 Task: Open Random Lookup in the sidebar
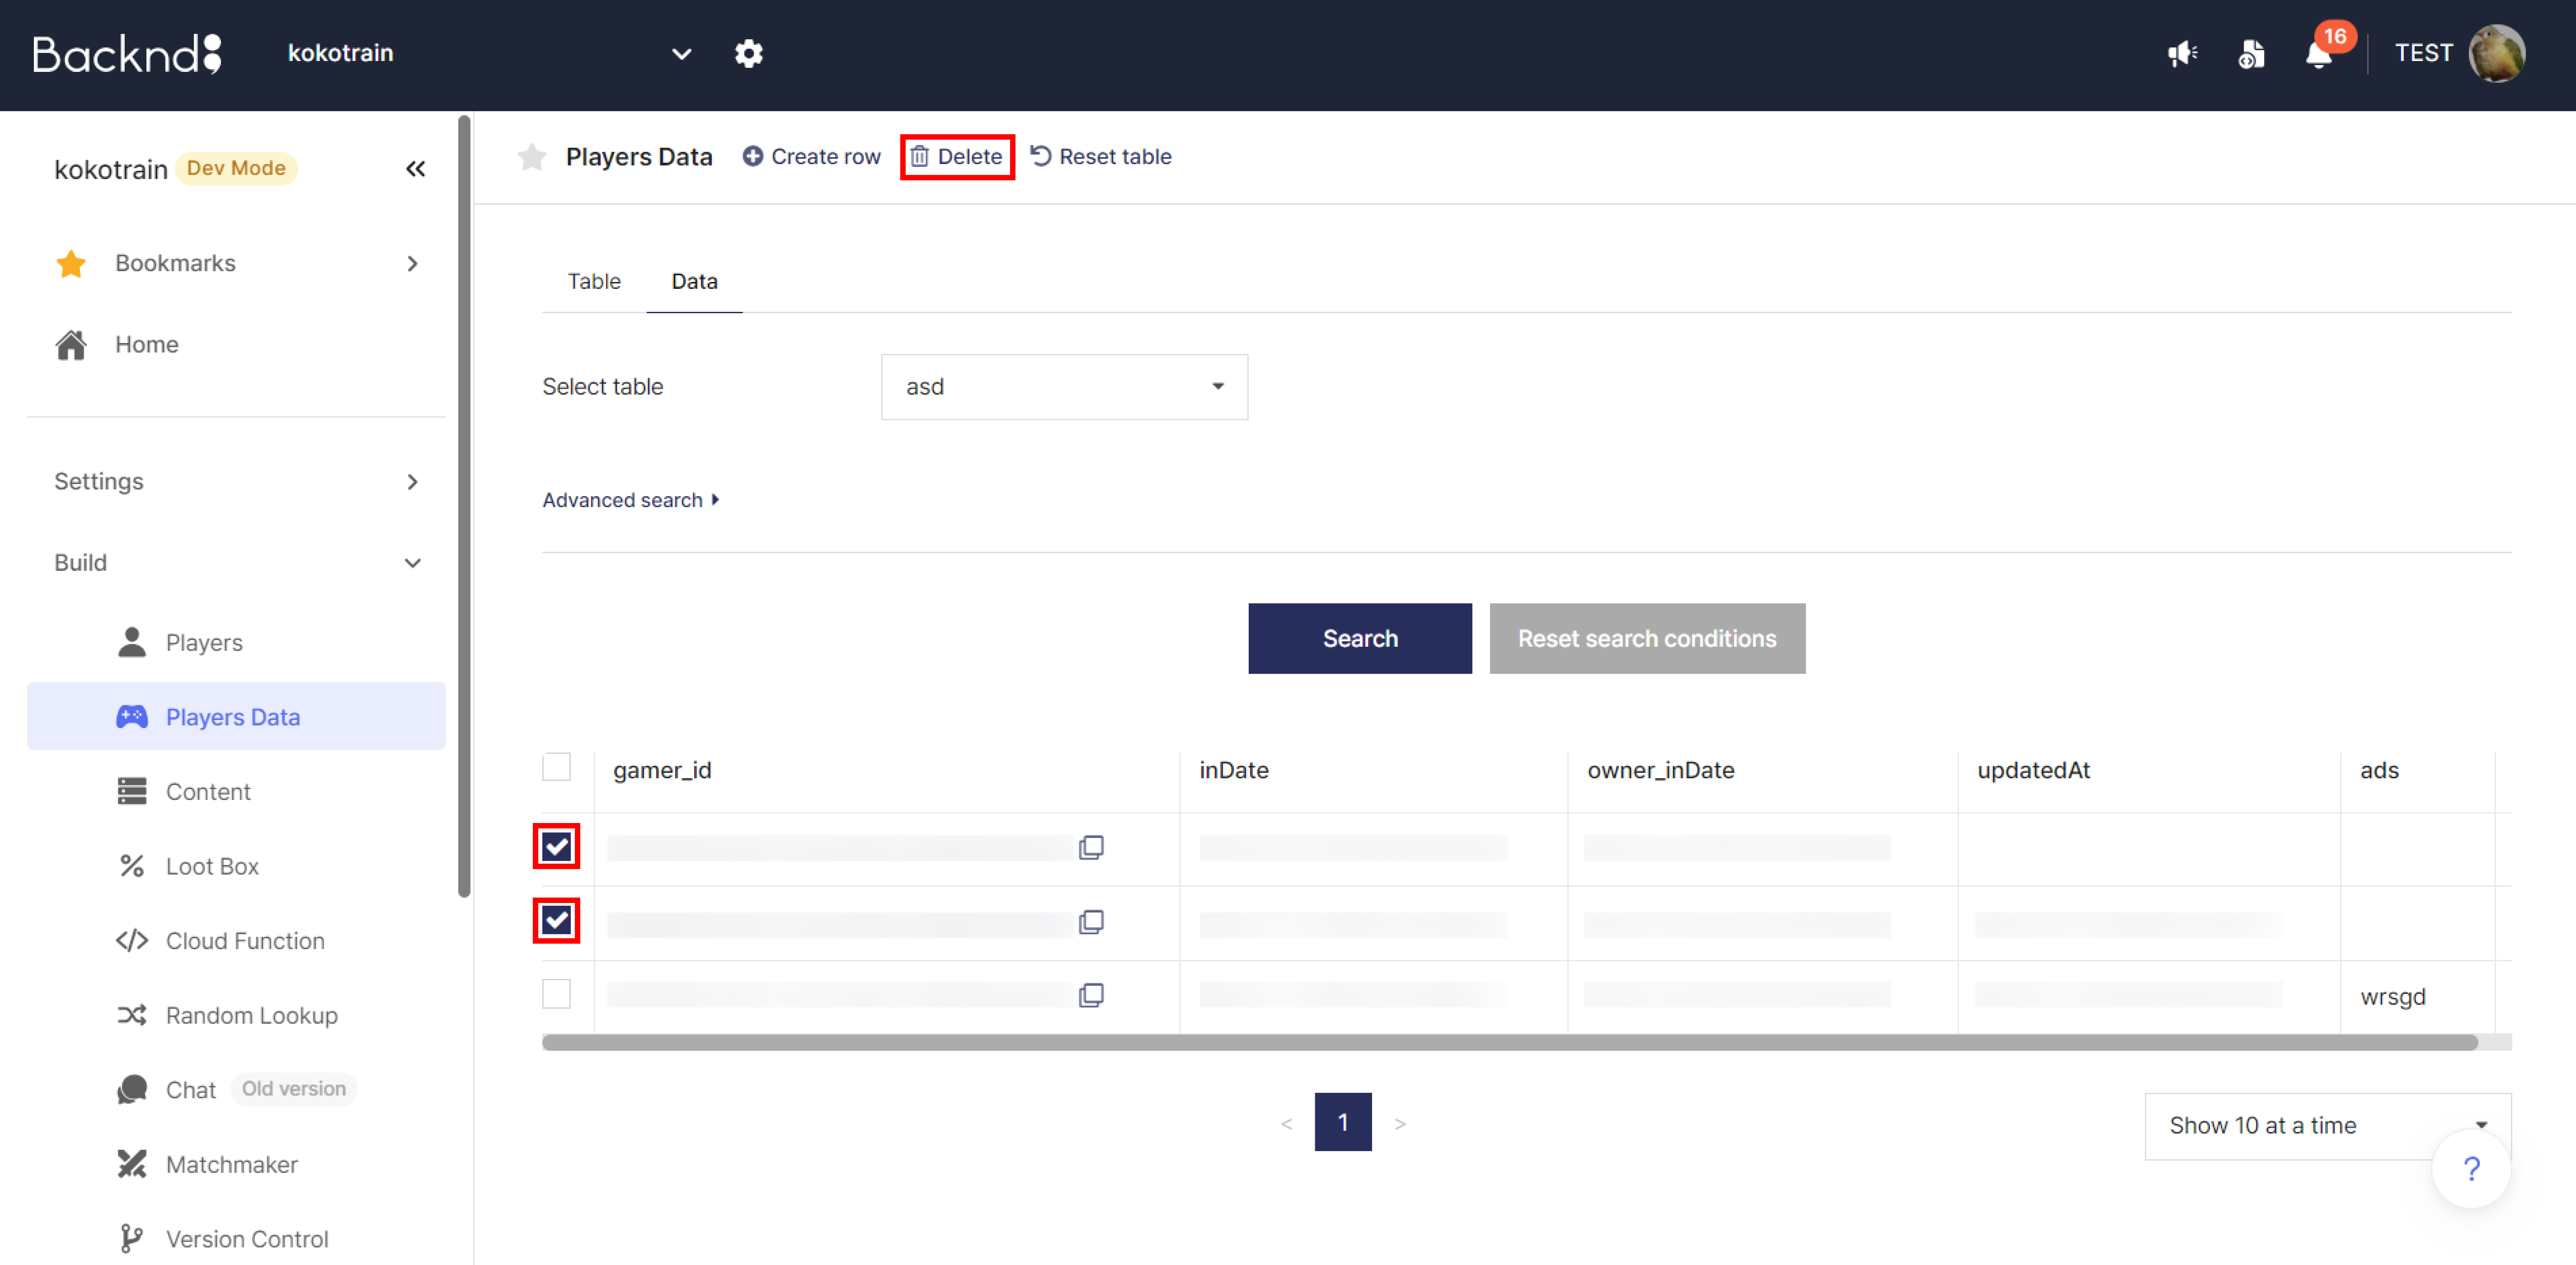(236, 1015)
